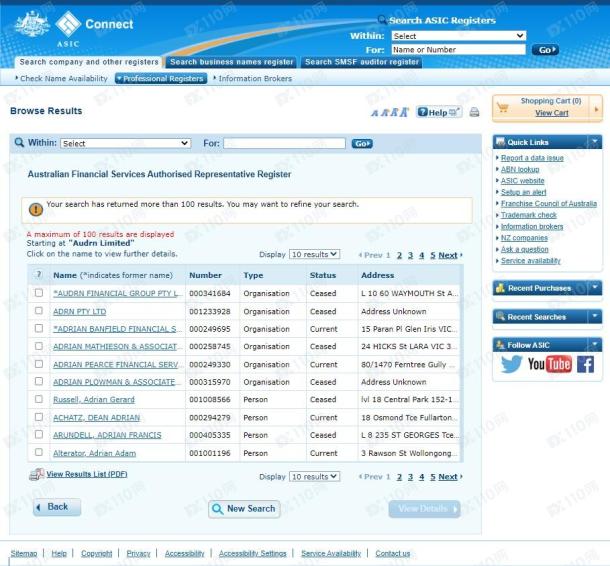Expand the Recent Purchases panel

(x=595, y=288)
